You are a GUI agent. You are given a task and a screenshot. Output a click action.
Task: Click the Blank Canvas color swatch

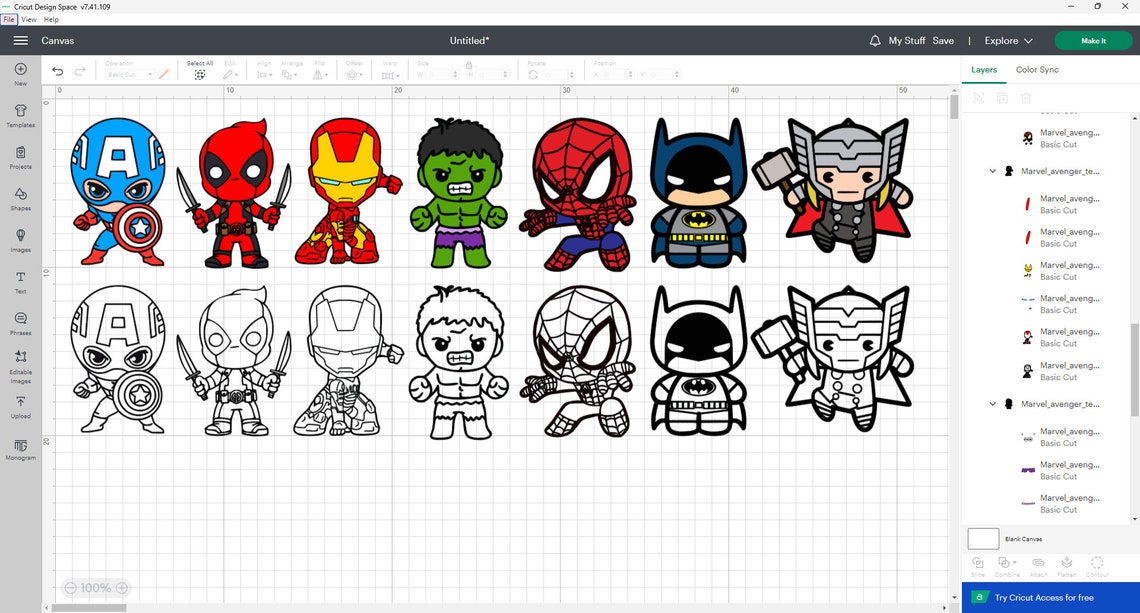pos(982,538)
